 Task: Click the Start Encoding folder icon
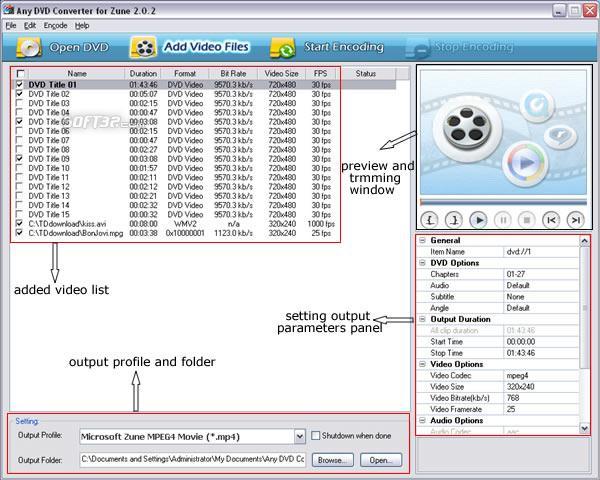point(283,48)
